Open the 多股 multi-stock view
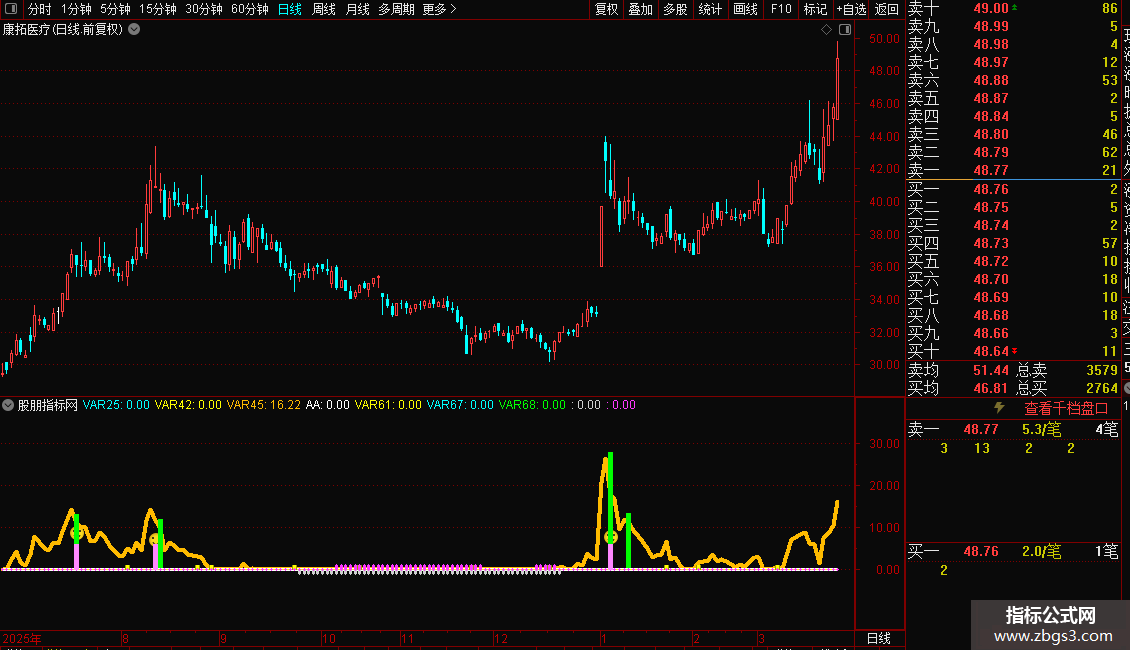Screen dimensions: 1130x650 coord(675,9)
